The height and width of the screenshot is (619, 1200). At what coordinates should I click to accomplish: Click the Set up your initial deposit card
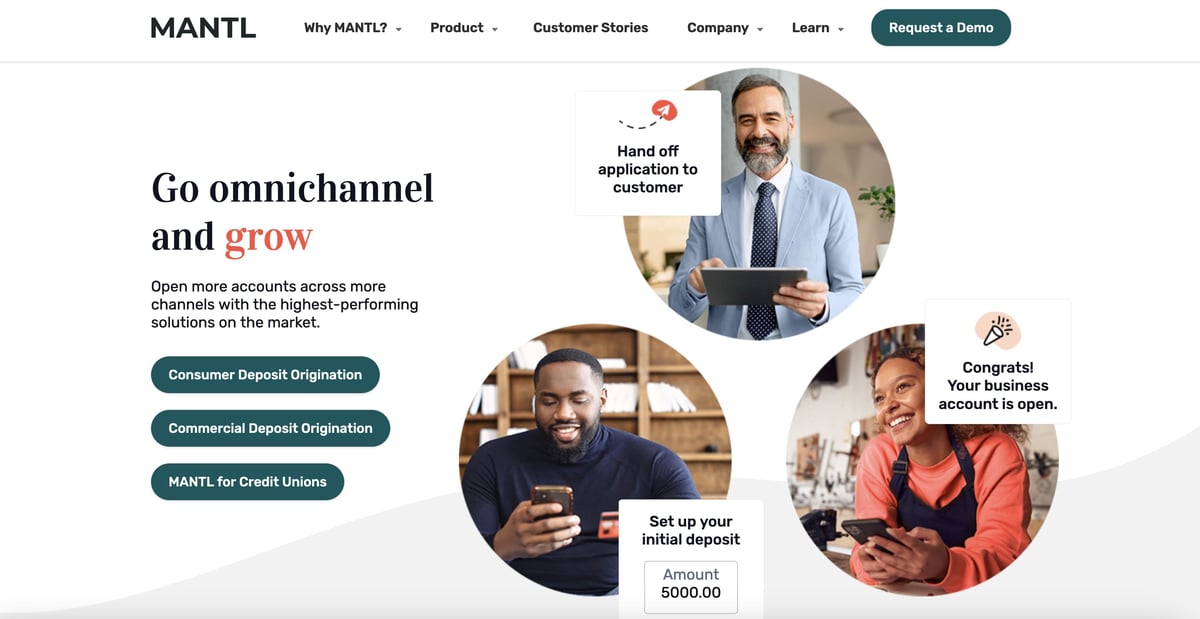691,559
